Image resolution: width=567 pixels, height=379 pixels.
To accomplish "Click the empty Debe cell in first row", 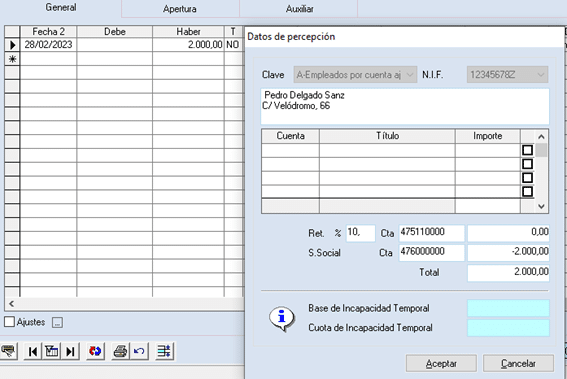I will 115,45.
